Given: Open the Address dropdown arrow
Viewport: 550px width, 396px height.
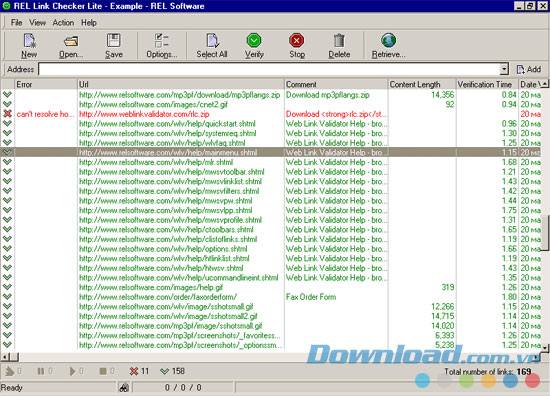Looking at the screenshot, I should pos(504,69).
